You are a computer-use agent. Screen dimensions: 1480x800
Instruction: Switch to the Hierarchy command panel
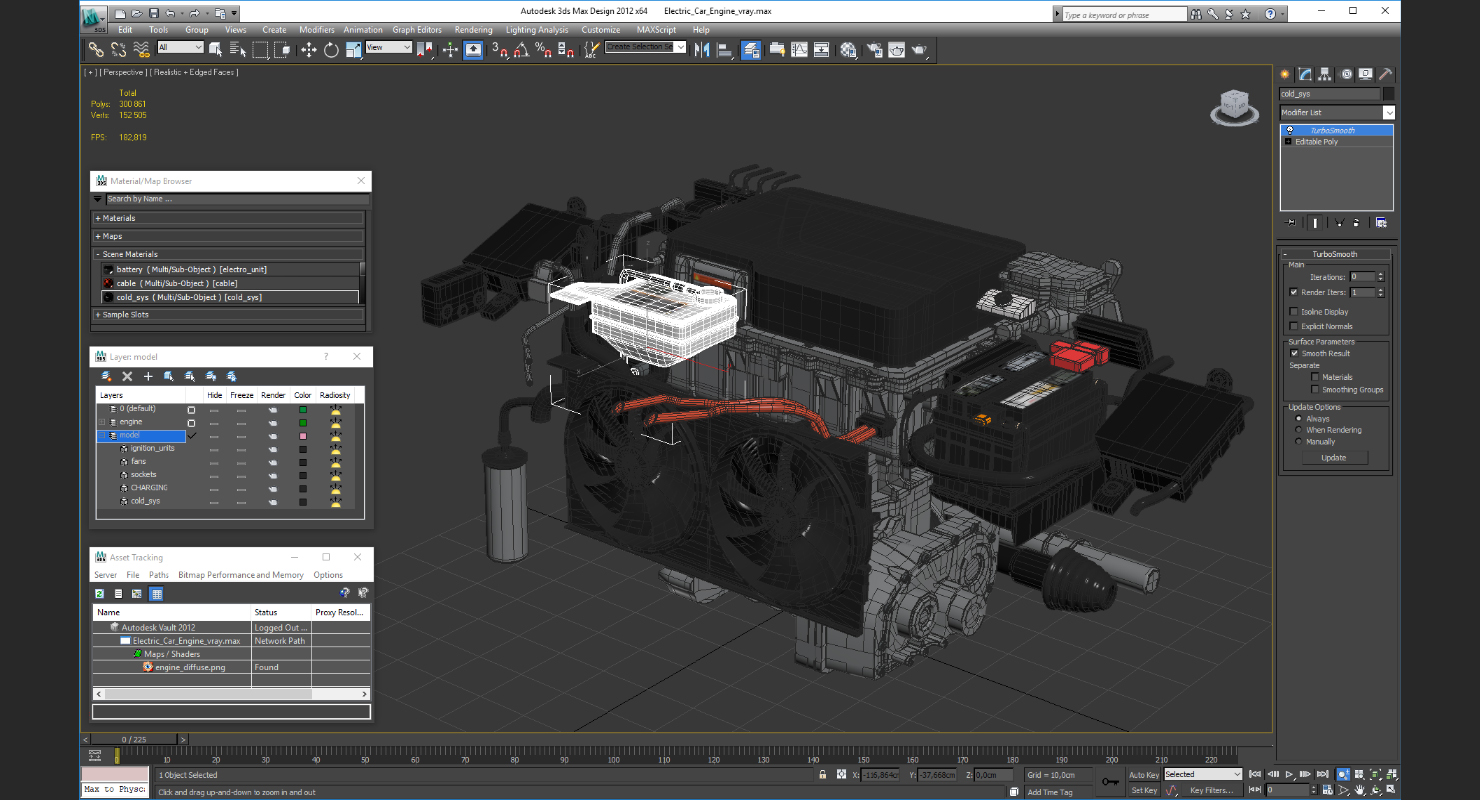(x=1325, y=74)
